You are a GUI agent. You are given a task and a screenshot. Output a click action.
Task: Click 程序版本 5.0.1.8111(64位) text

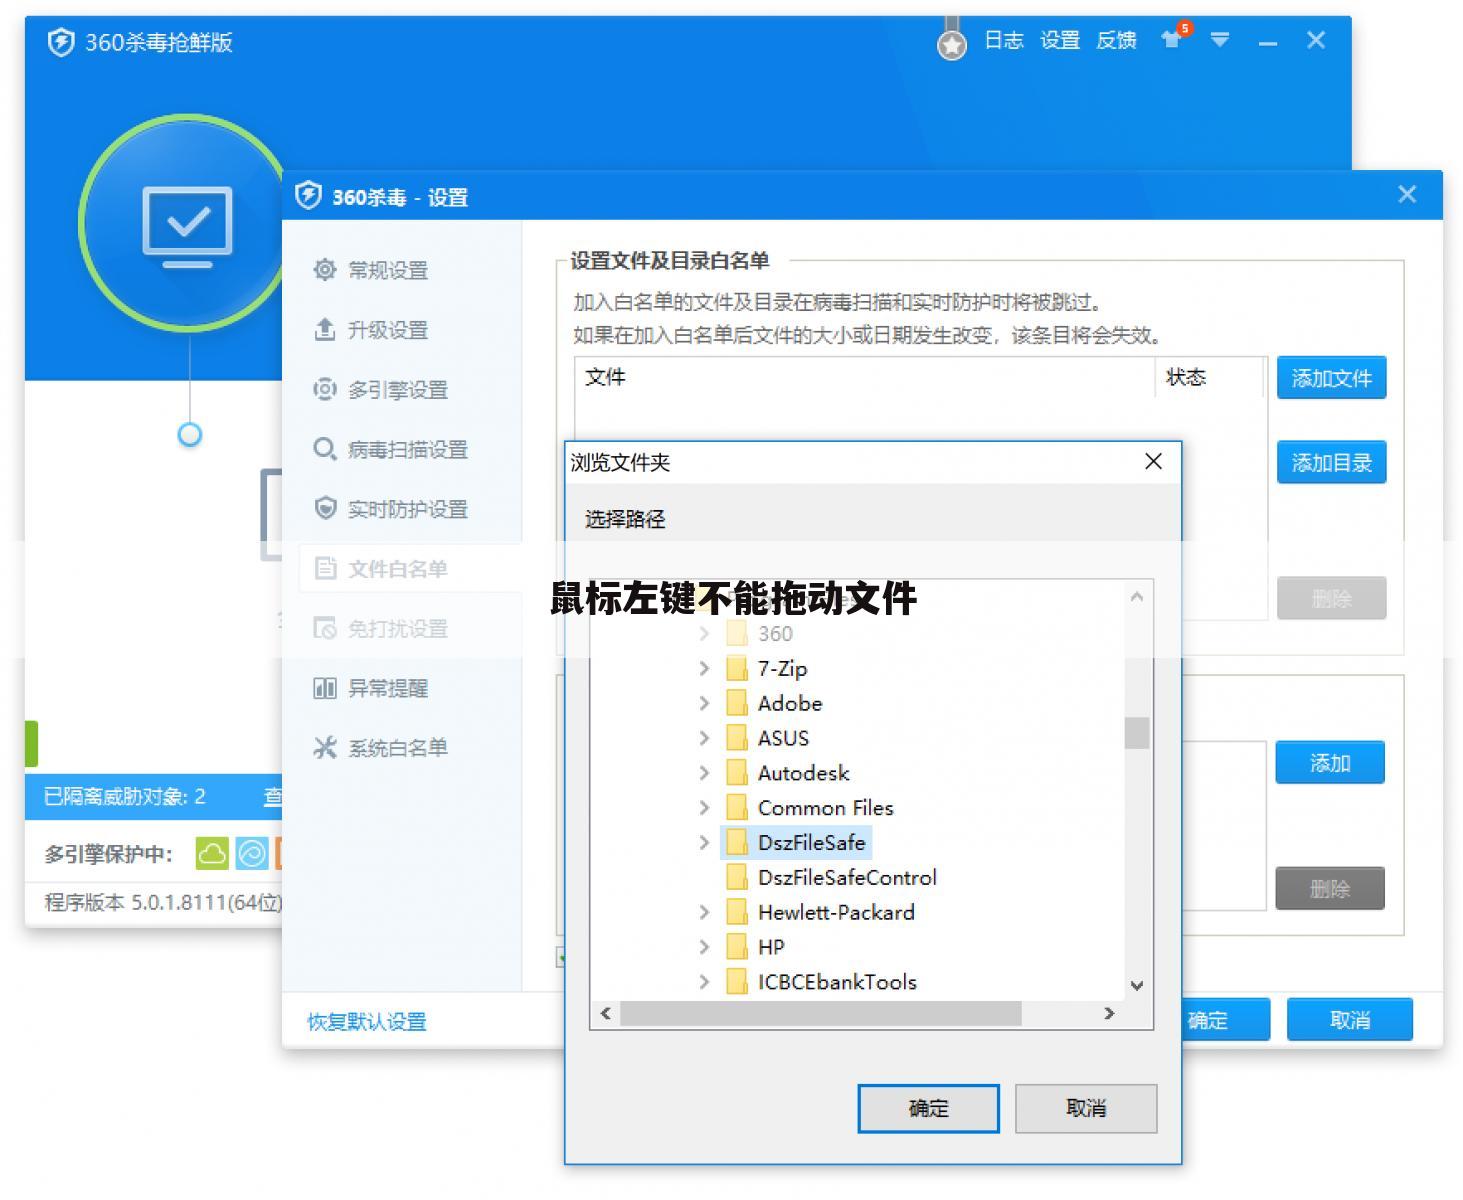pos(164,902)
